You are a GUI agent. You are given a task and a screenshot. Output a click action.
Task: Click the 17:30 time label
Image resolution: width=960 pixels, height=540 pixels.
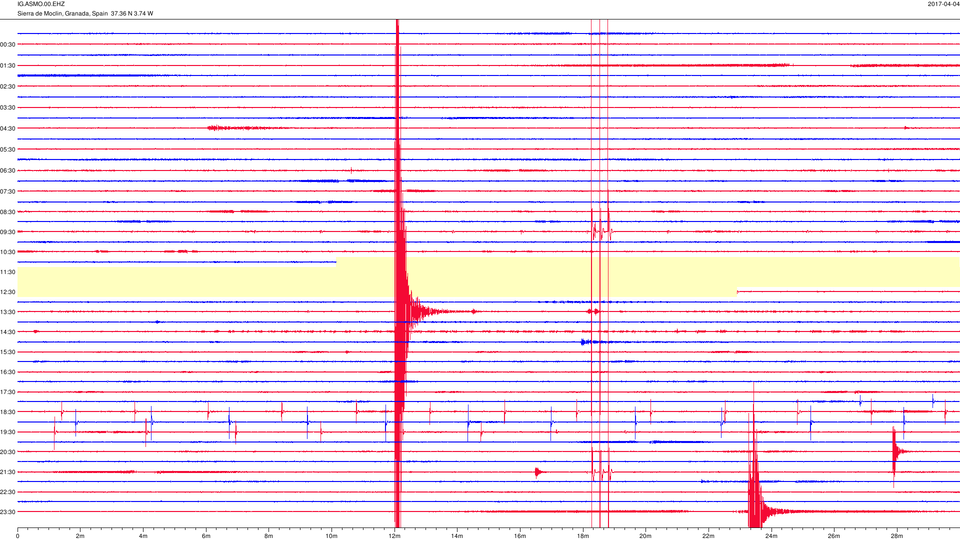click(x=8, y=392)
